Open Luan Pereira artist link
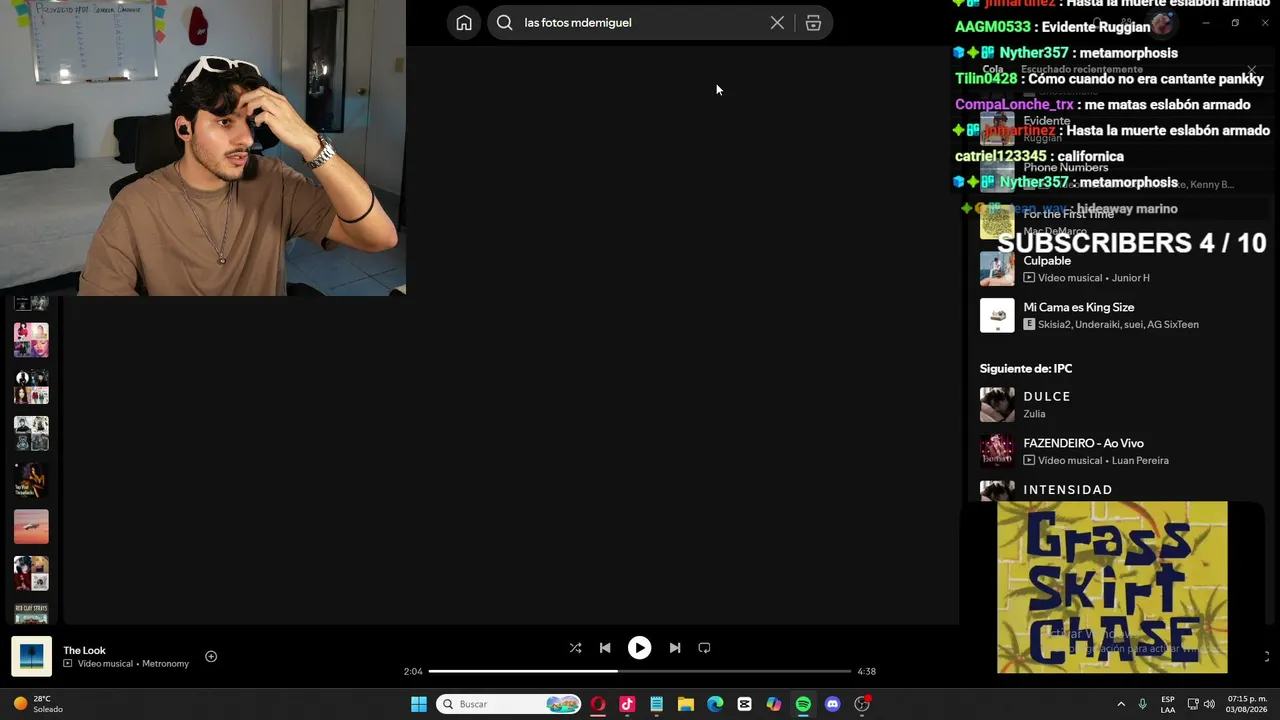The width and height of the screenshot is (1280, 720). (1140, 461)
